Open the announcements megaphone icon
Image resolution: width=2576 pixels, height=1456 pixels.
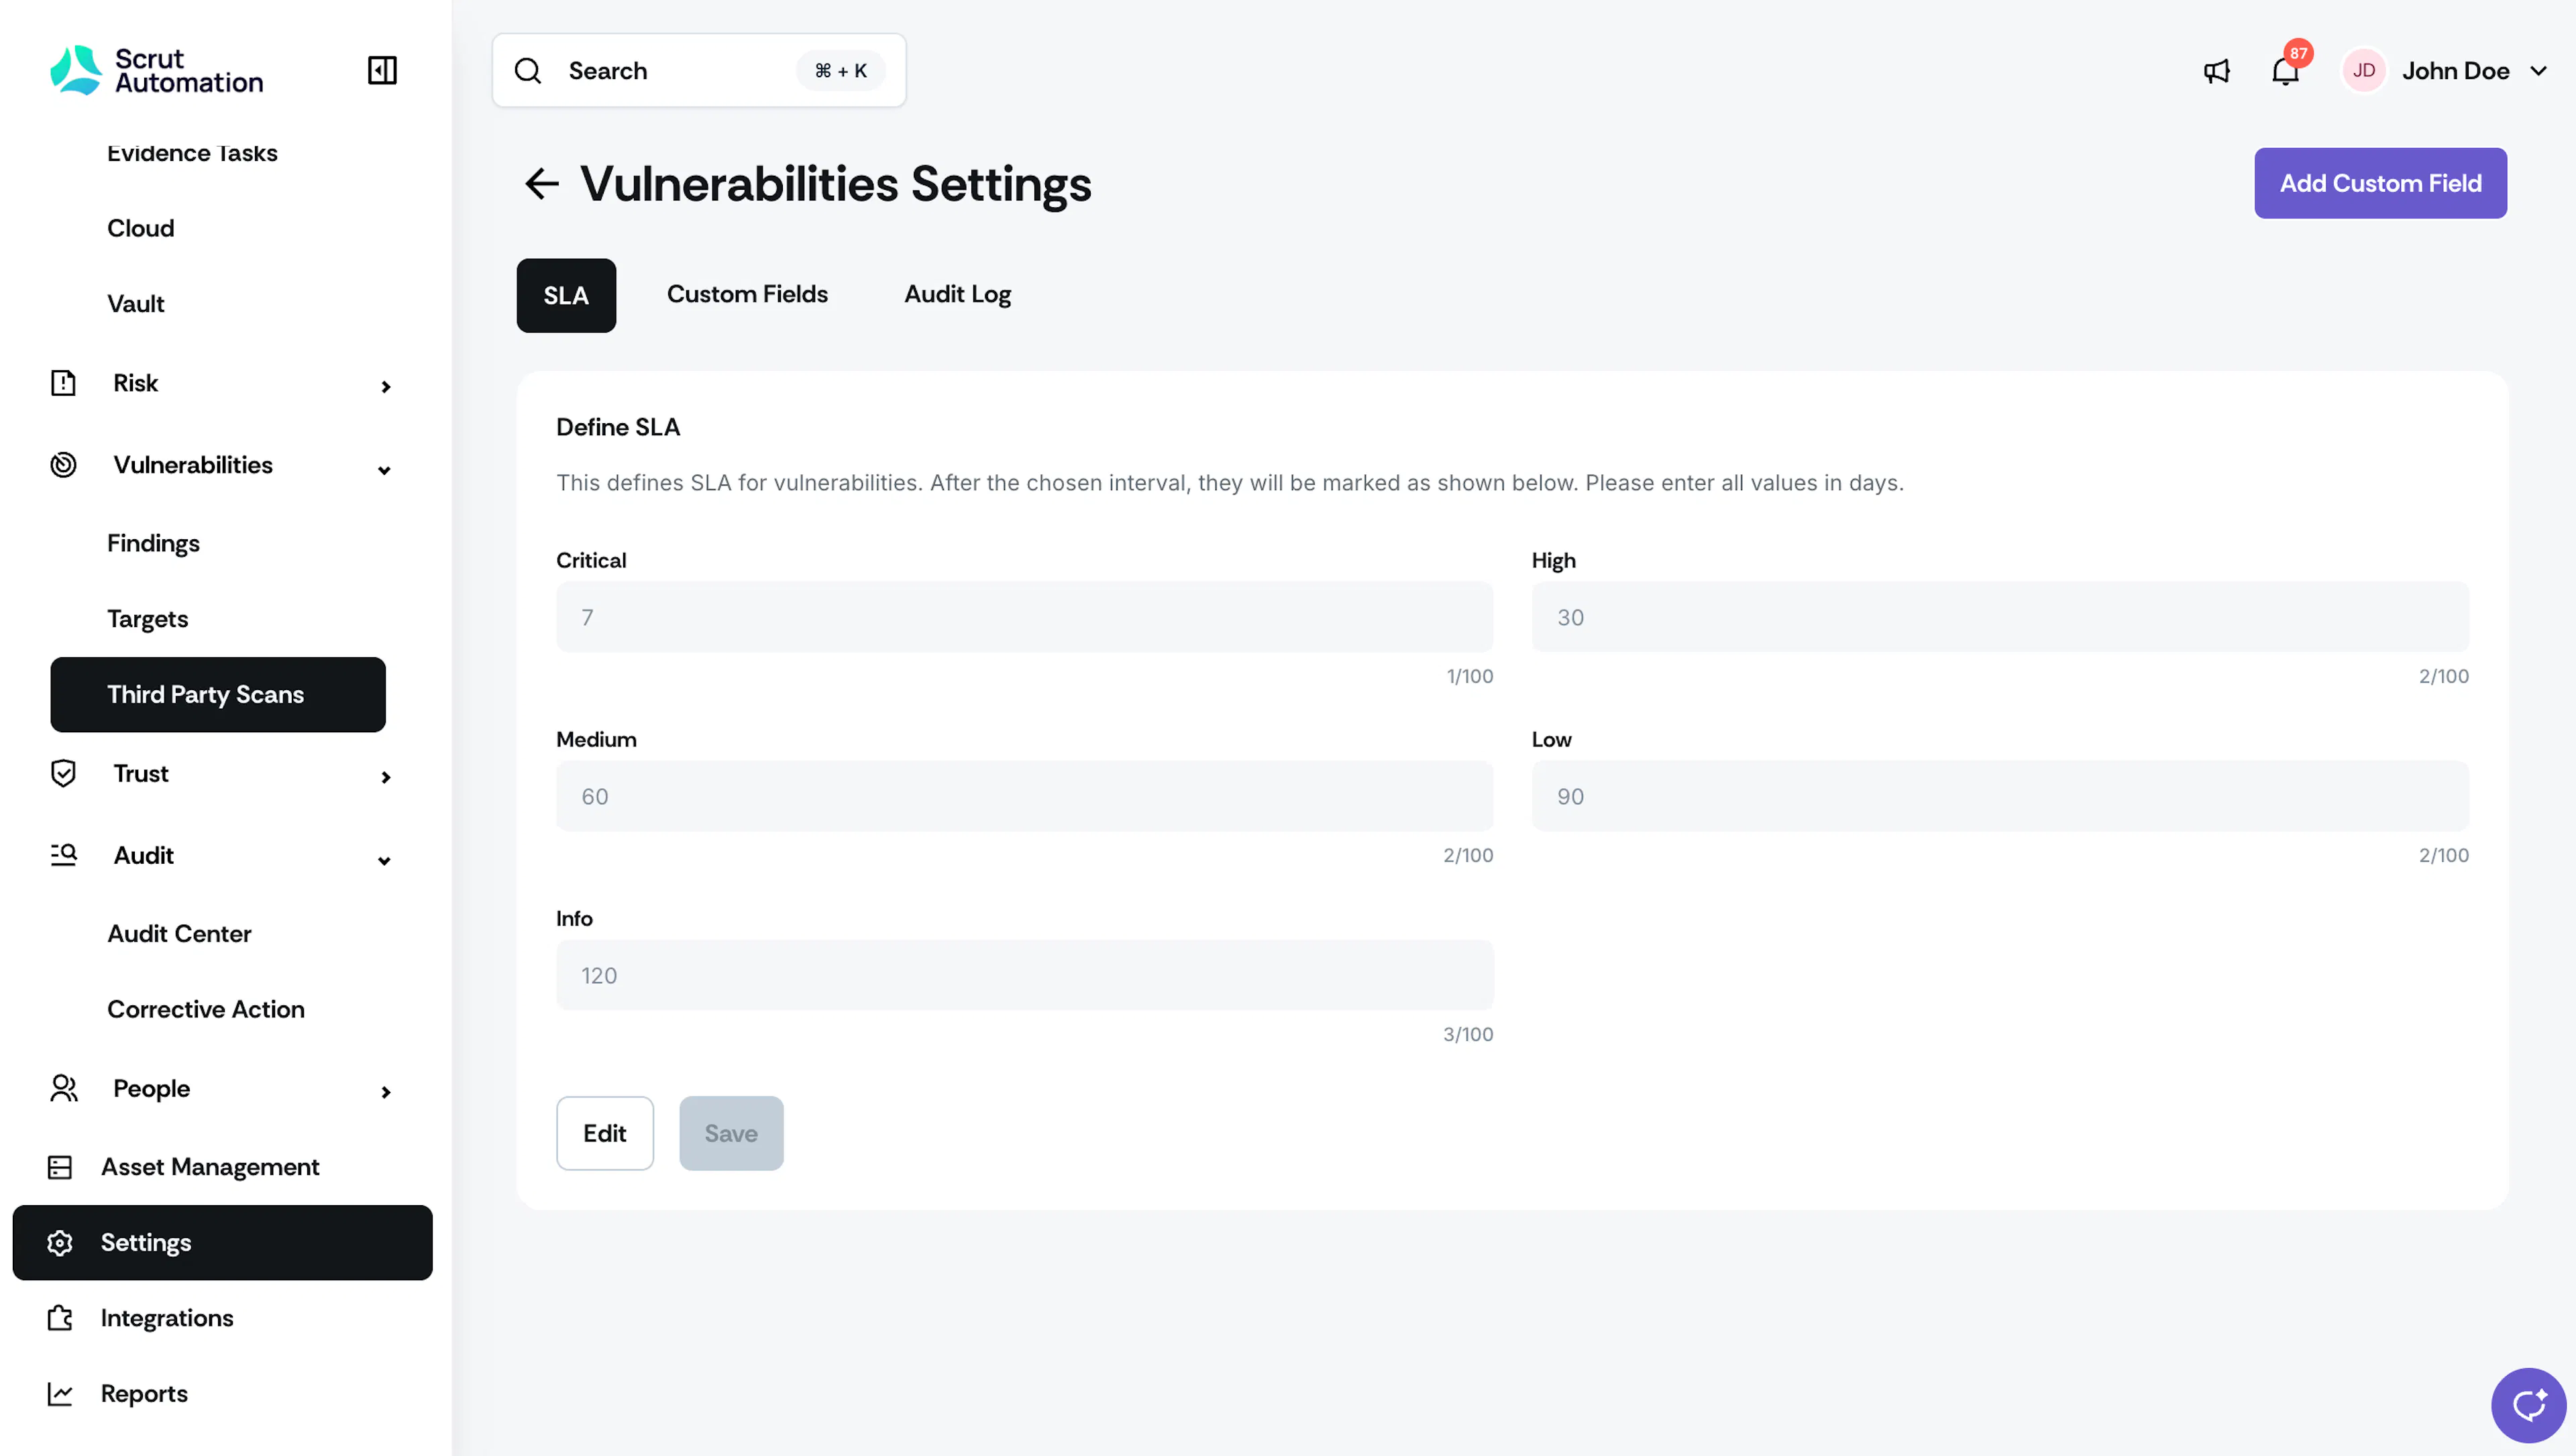click(2217, 71)
